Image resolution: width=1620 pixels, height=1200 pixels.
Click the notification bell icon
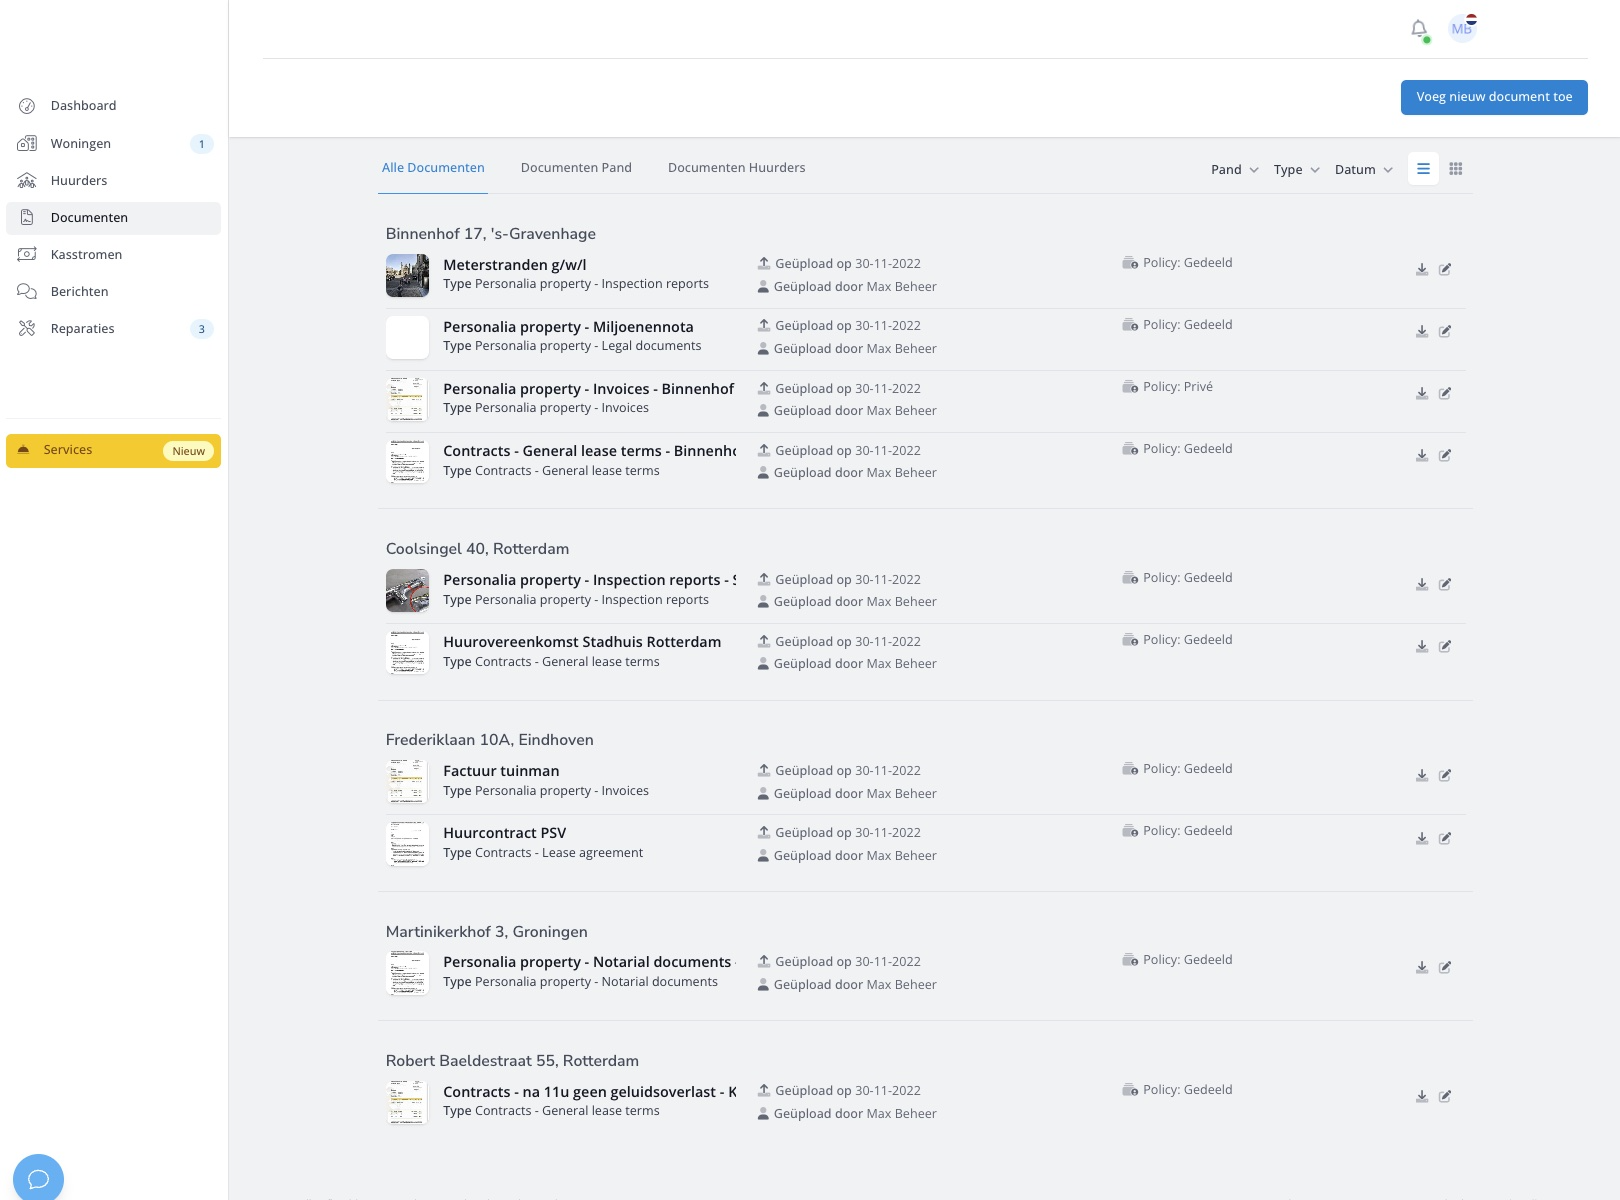pyautogui.click(x=1418, y=29)
